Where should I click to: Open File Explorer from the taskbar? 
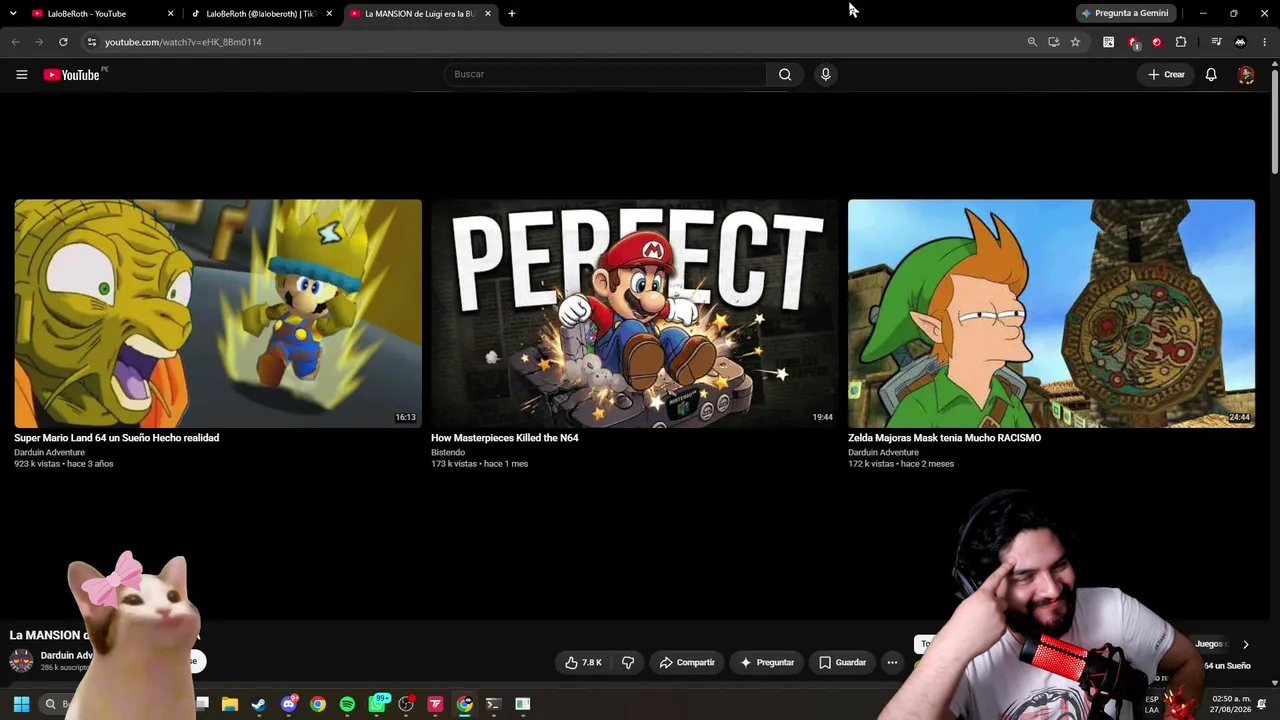(x=230, y=704)
